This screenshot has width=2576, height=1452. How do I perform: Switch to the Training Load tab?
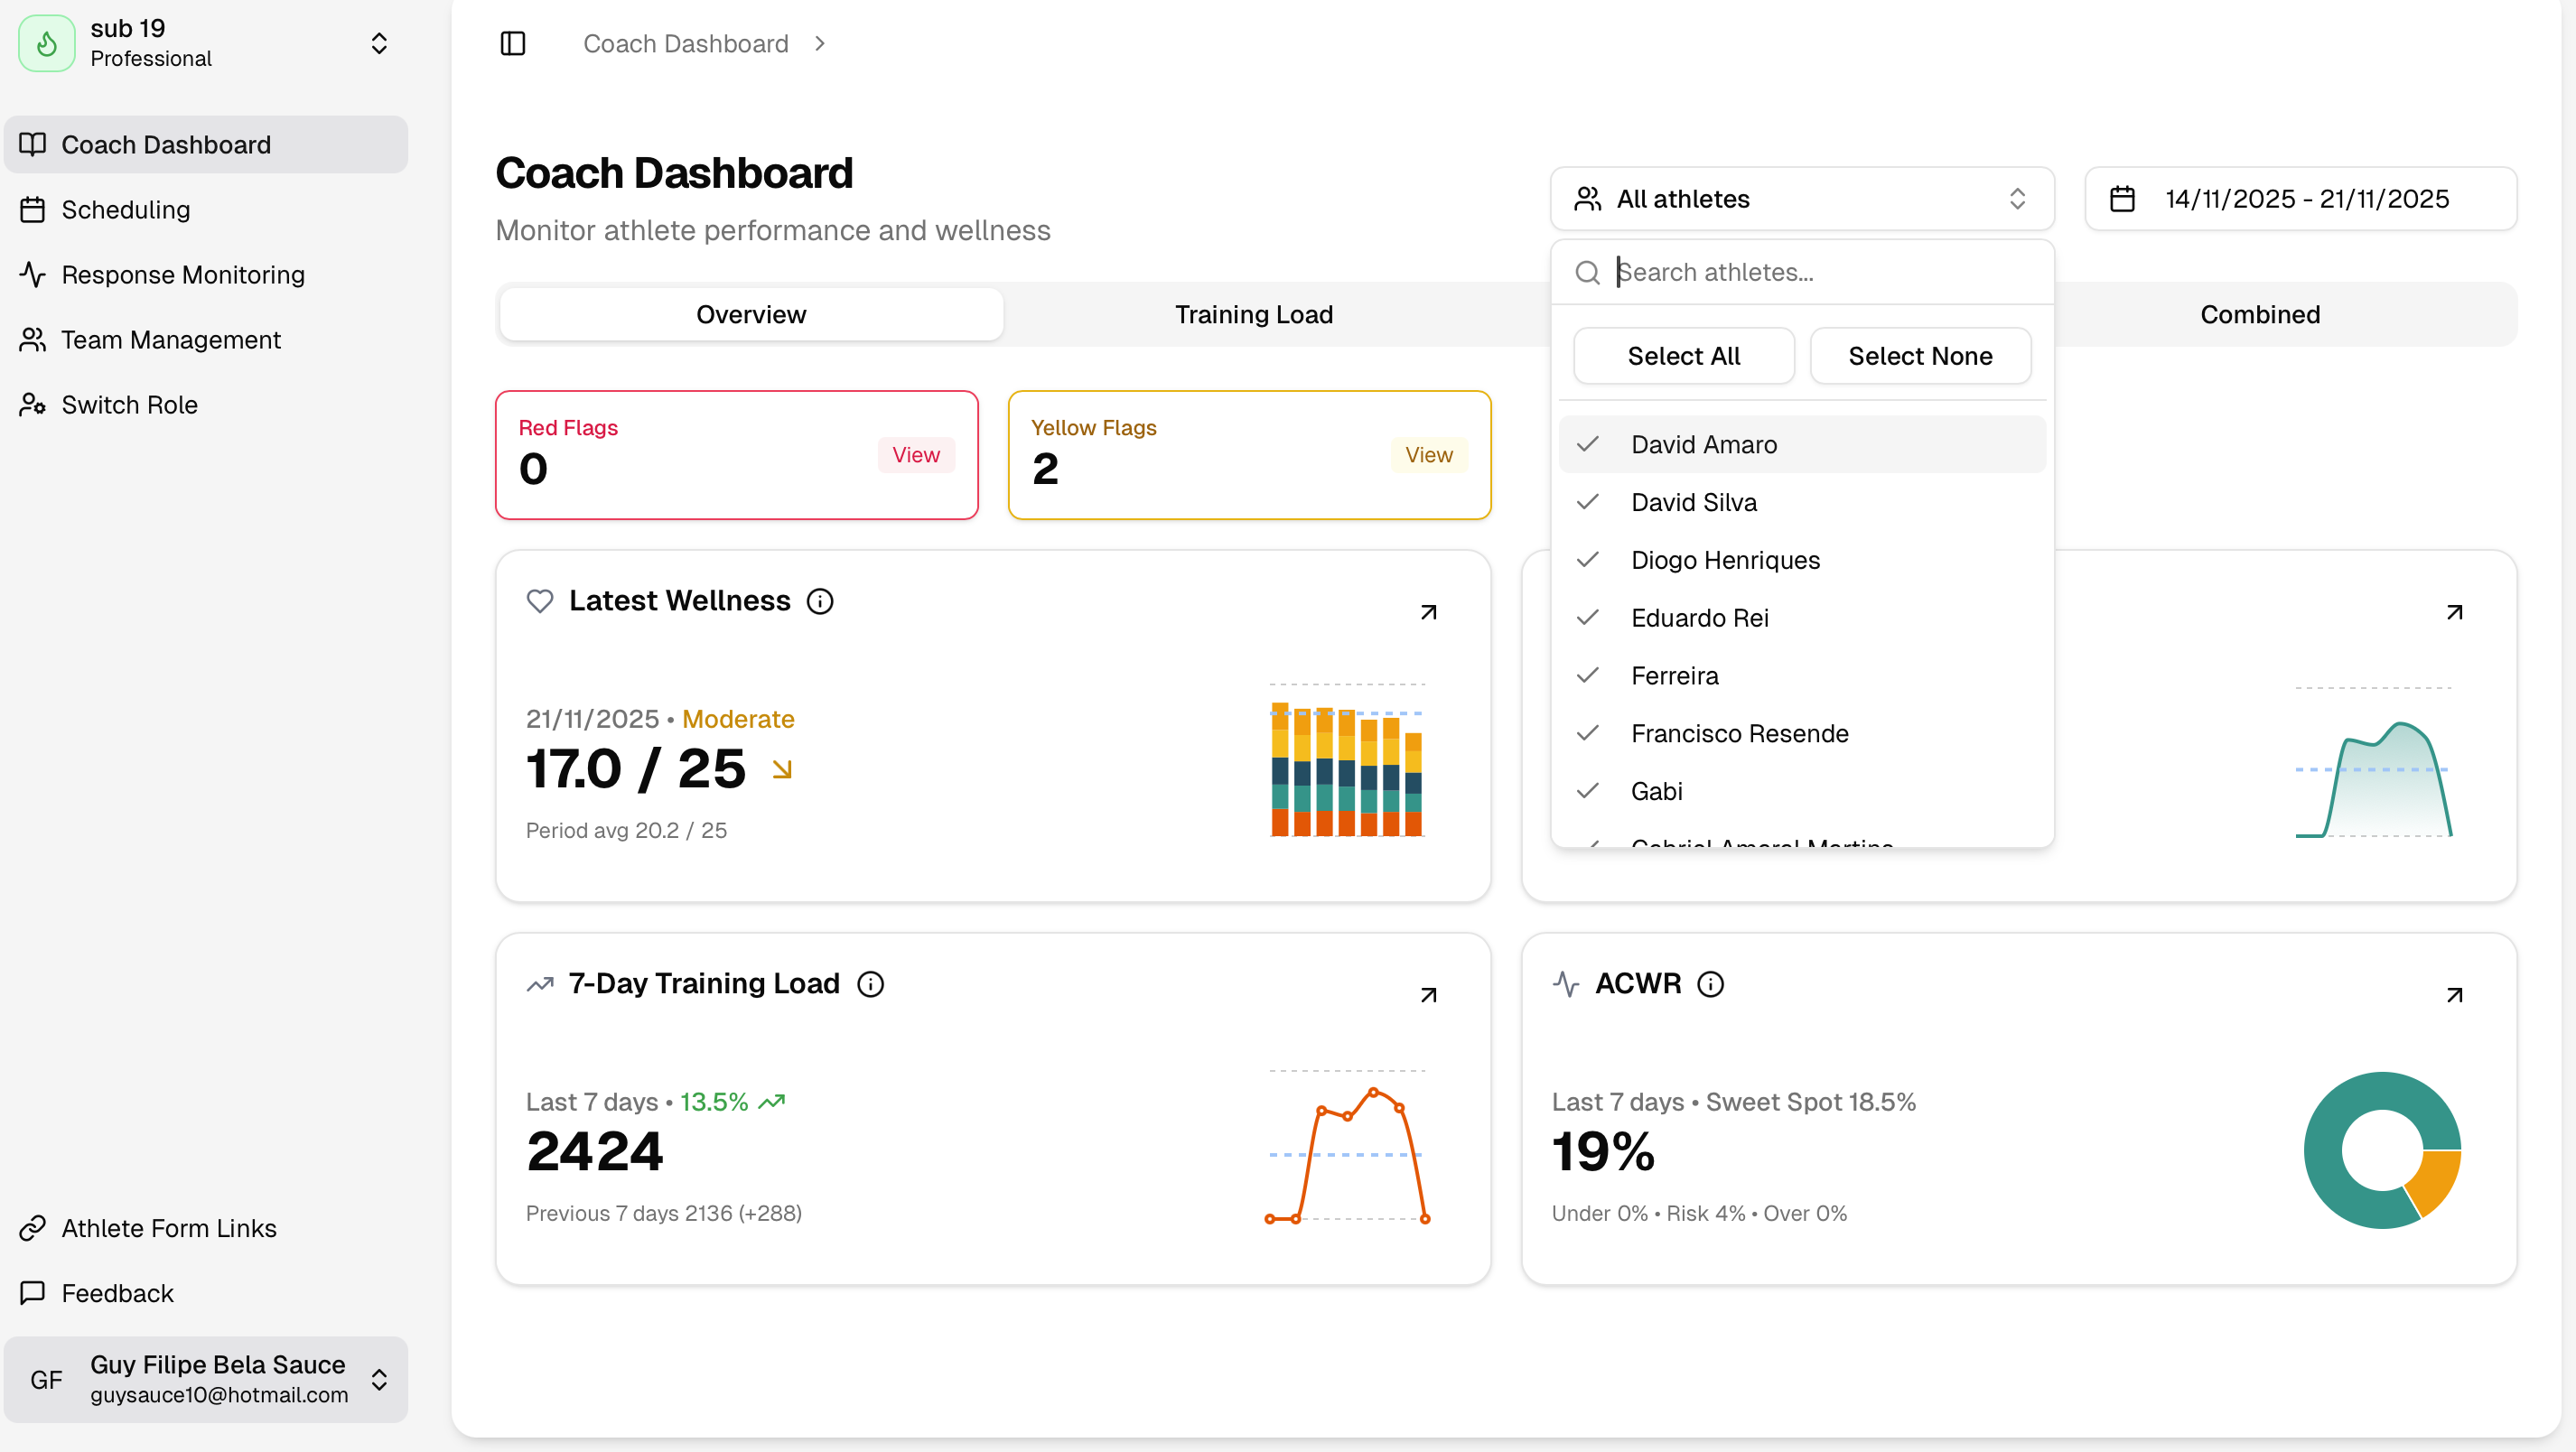(x=1253, y=314)
